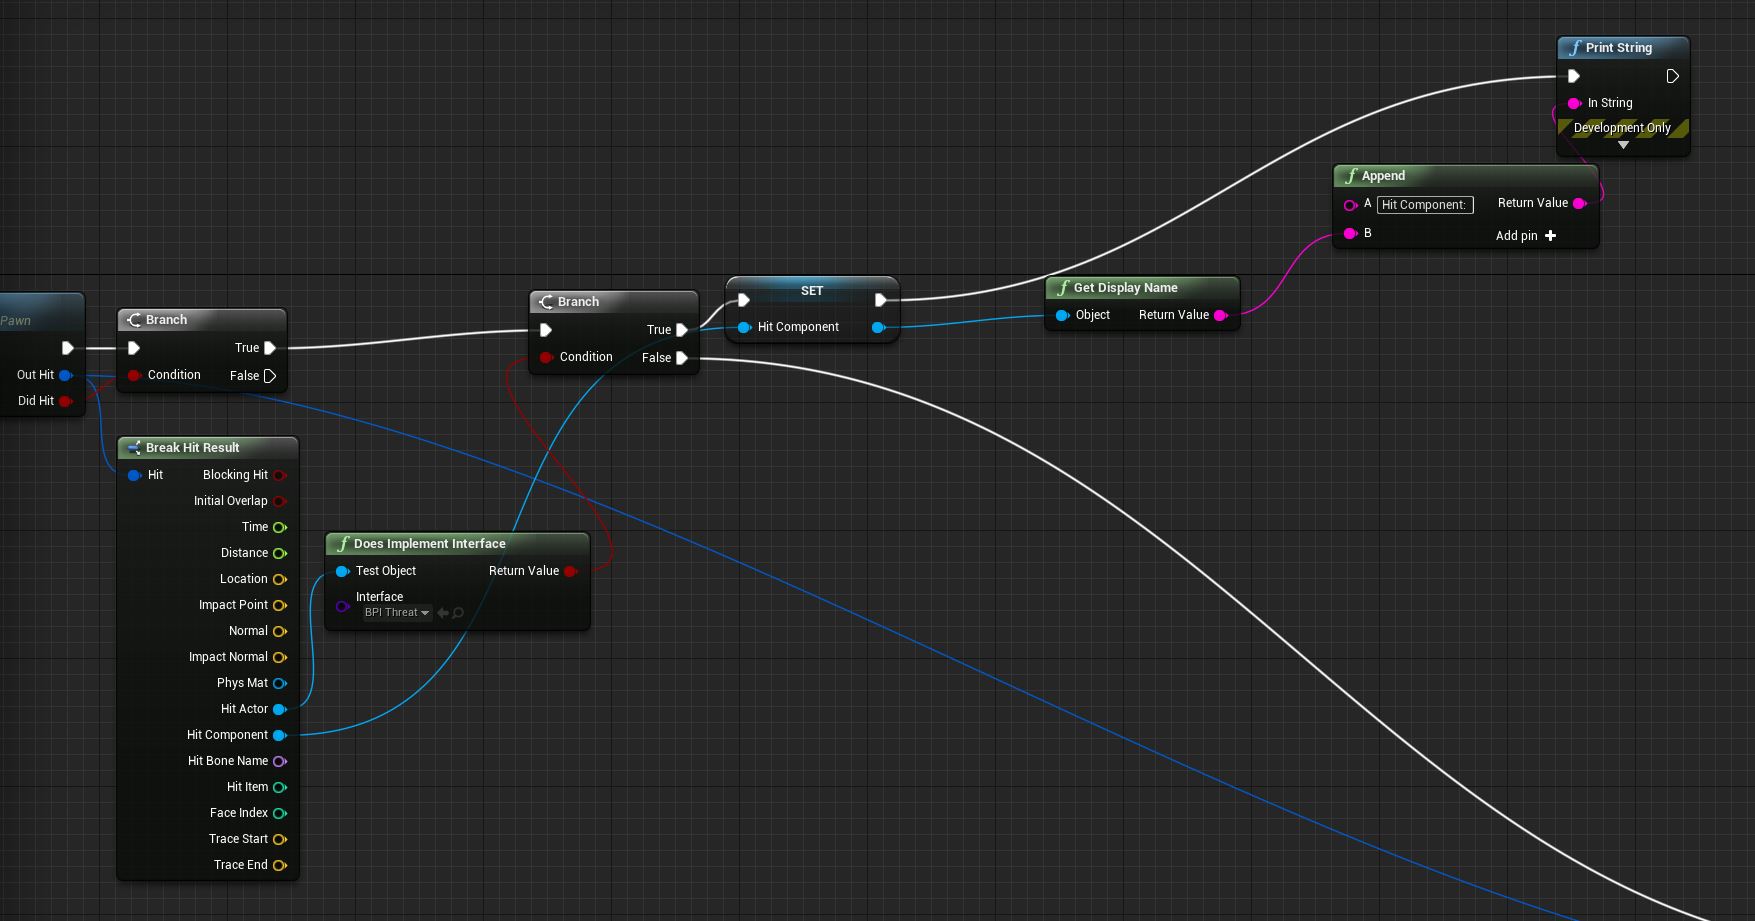The width and height of the screenshot is (1755, 921).
Task: Click the In String pin on Print String
Action: 1574,103
